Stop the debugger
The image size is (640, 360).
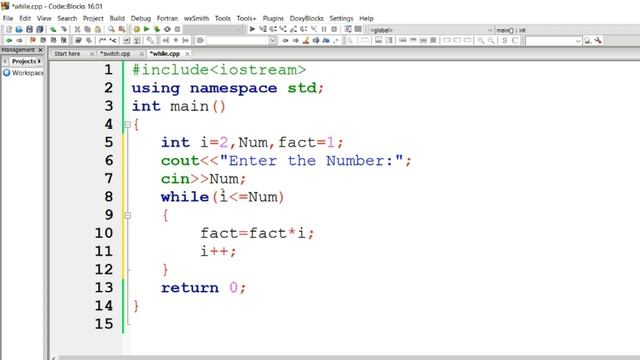(334, 29)
